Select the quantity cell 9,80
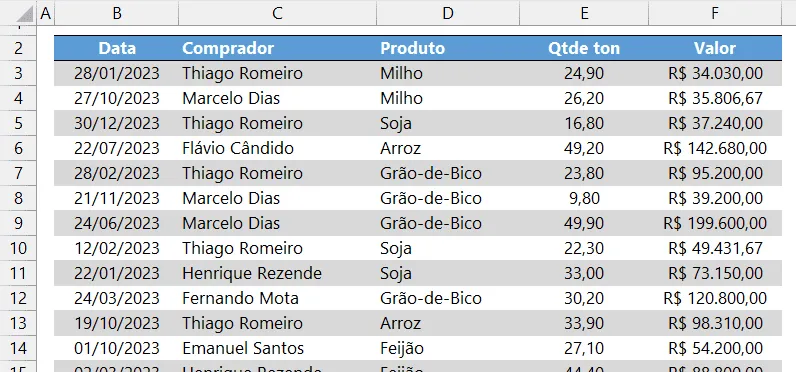796x372 pixels. pyautogui.click(x=584, y=198)
